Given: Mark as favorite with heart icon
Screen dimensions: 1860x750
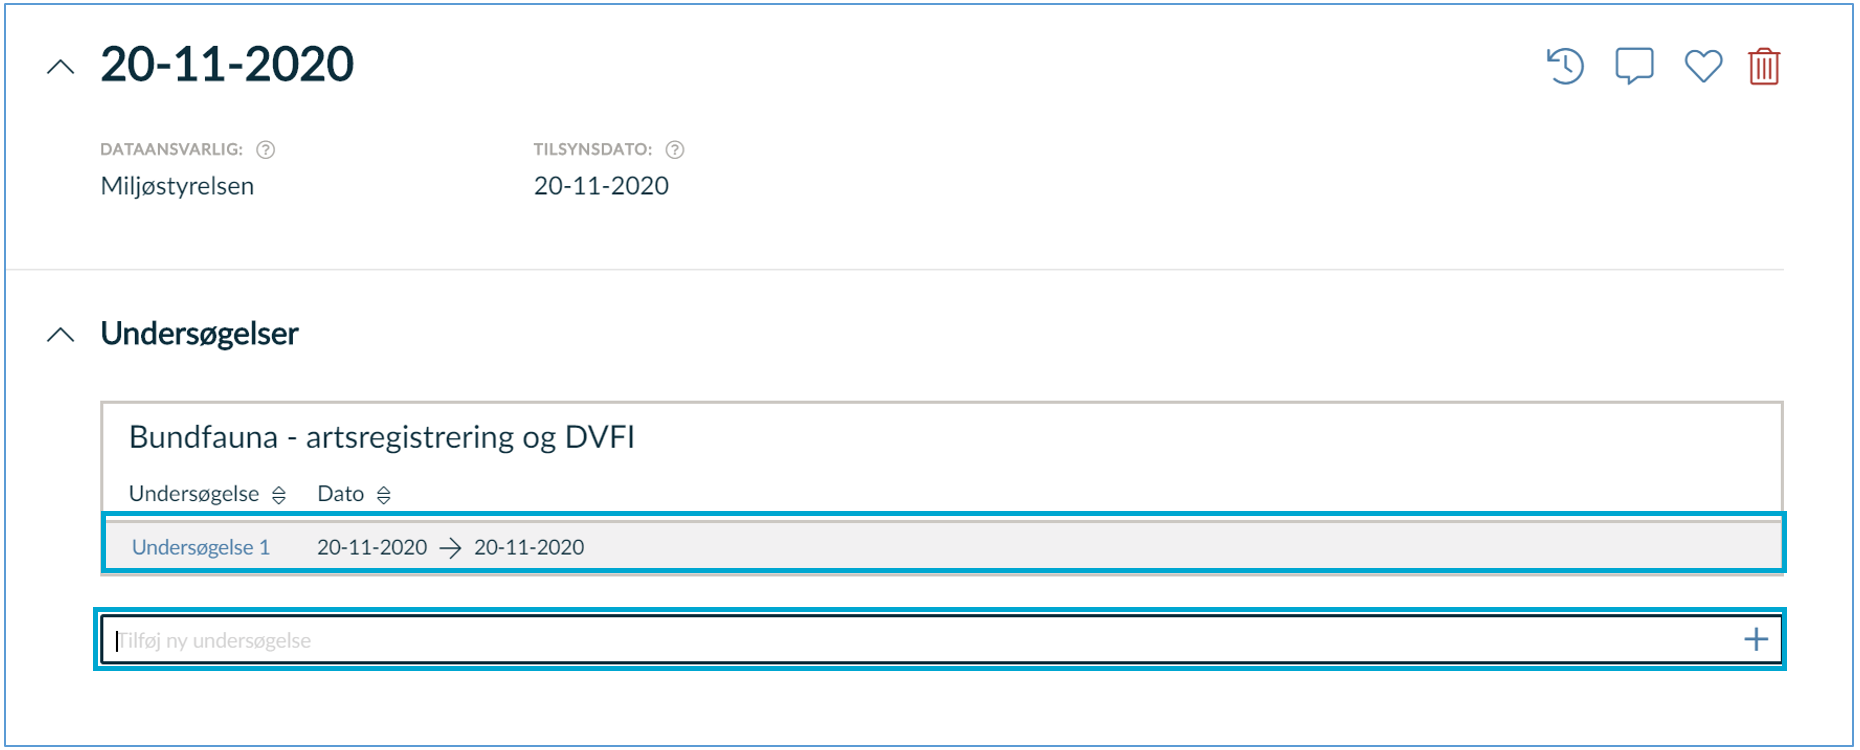Looking at the screenshot, I should pos(1703,67).
